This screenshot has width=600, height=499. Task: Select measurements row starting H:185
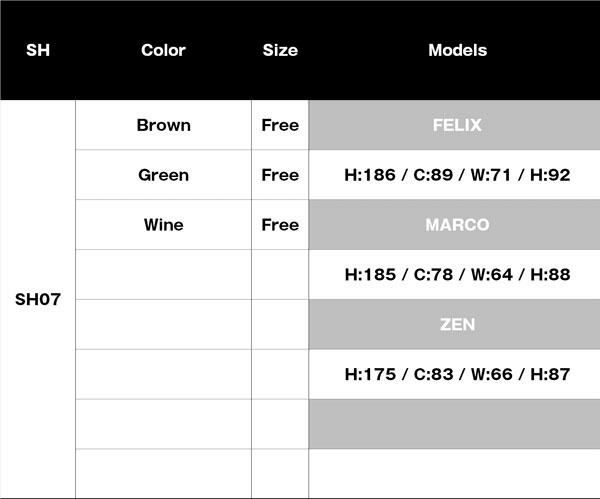click(457, 274)
